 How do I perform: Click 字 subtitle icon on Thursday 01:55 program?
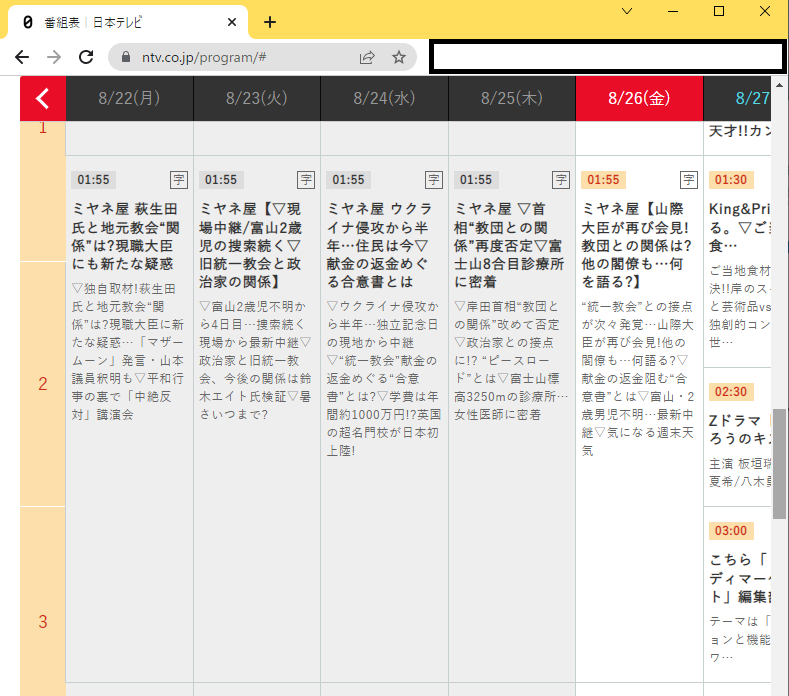coord(561,180)
